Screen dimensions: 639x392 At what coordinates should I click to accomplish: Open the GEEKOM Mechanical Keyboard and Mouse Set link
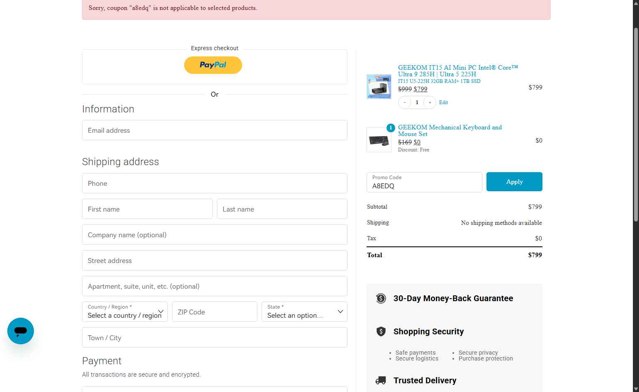450,130
